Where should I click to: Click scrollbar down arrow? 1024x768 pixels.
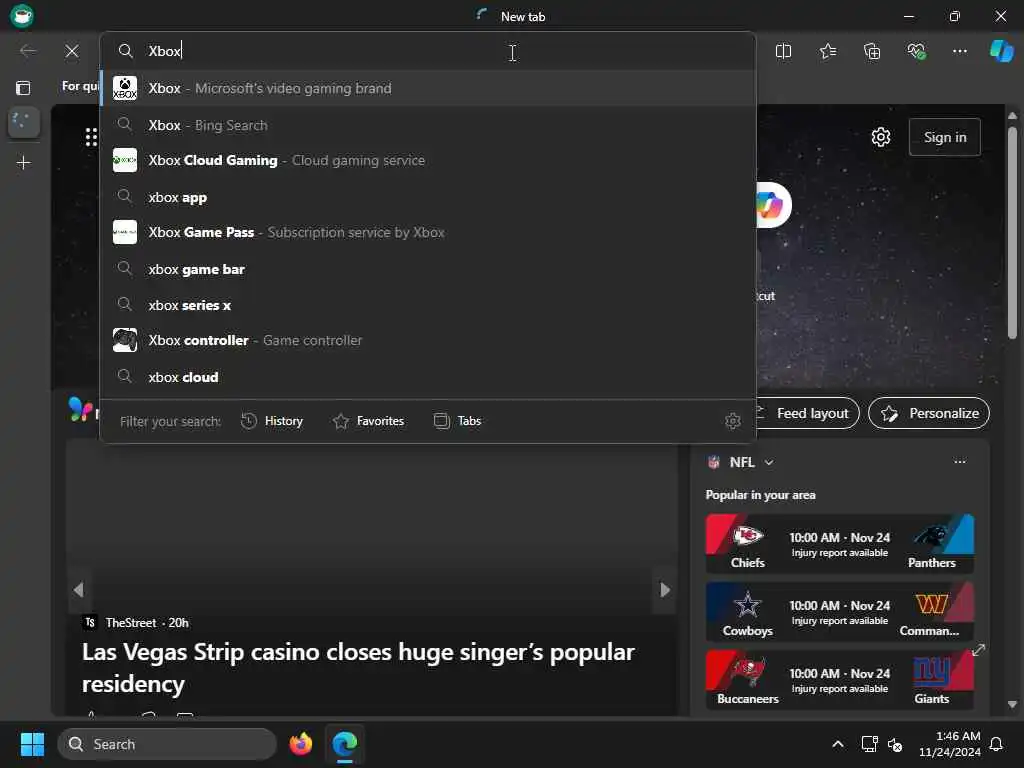[x=1012, y=705]
